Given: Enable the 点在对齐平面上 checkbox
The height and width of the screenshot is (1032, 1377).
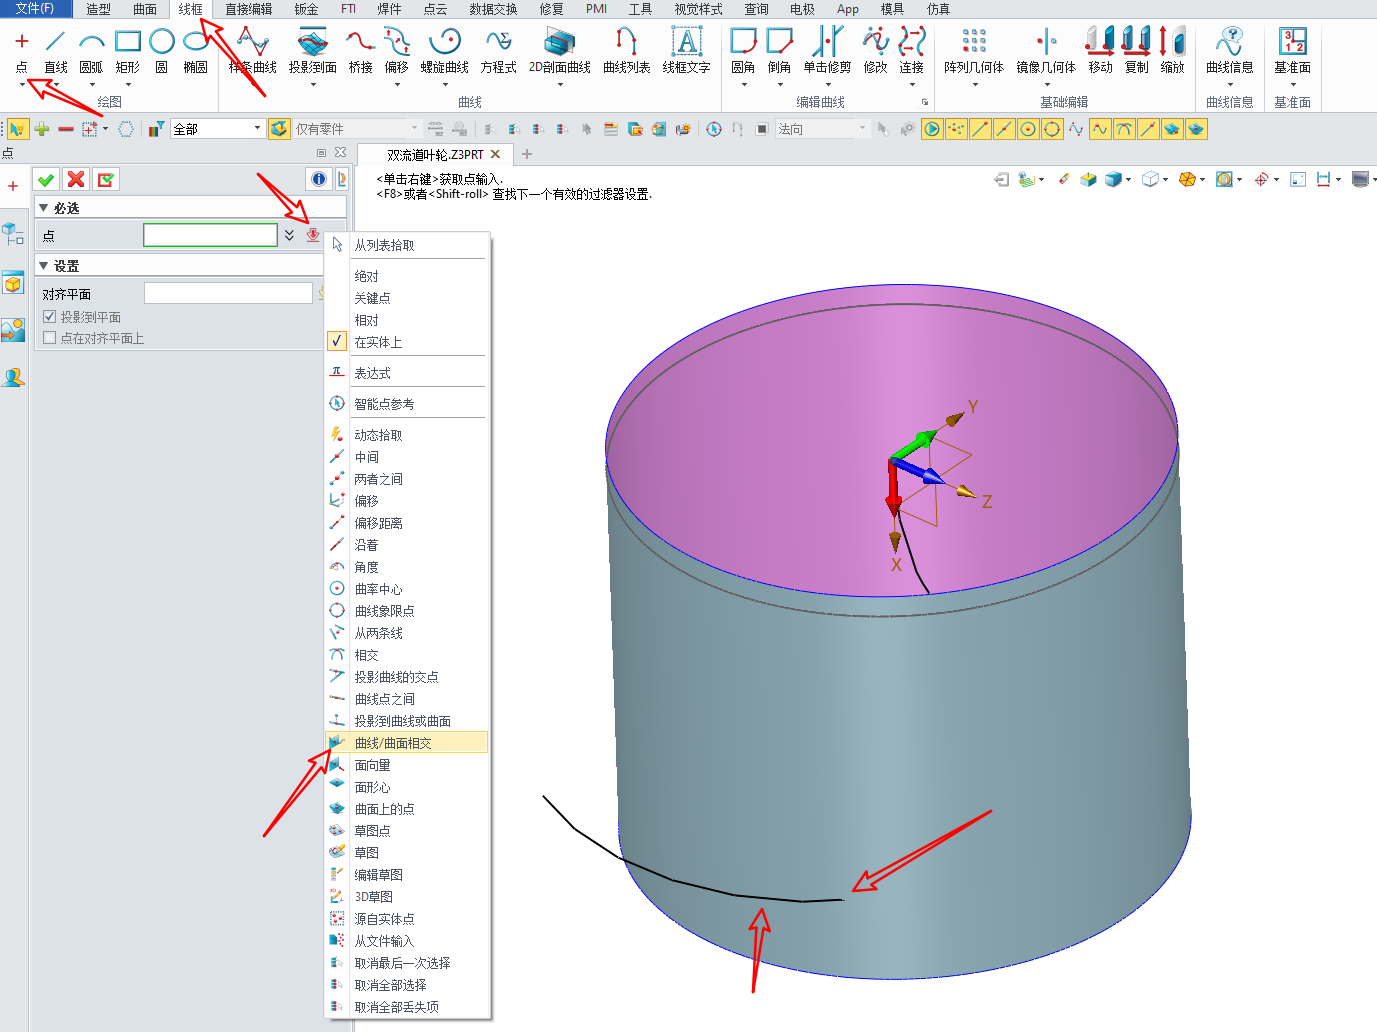Looking at the screenshot, I should tap(50, 338).
